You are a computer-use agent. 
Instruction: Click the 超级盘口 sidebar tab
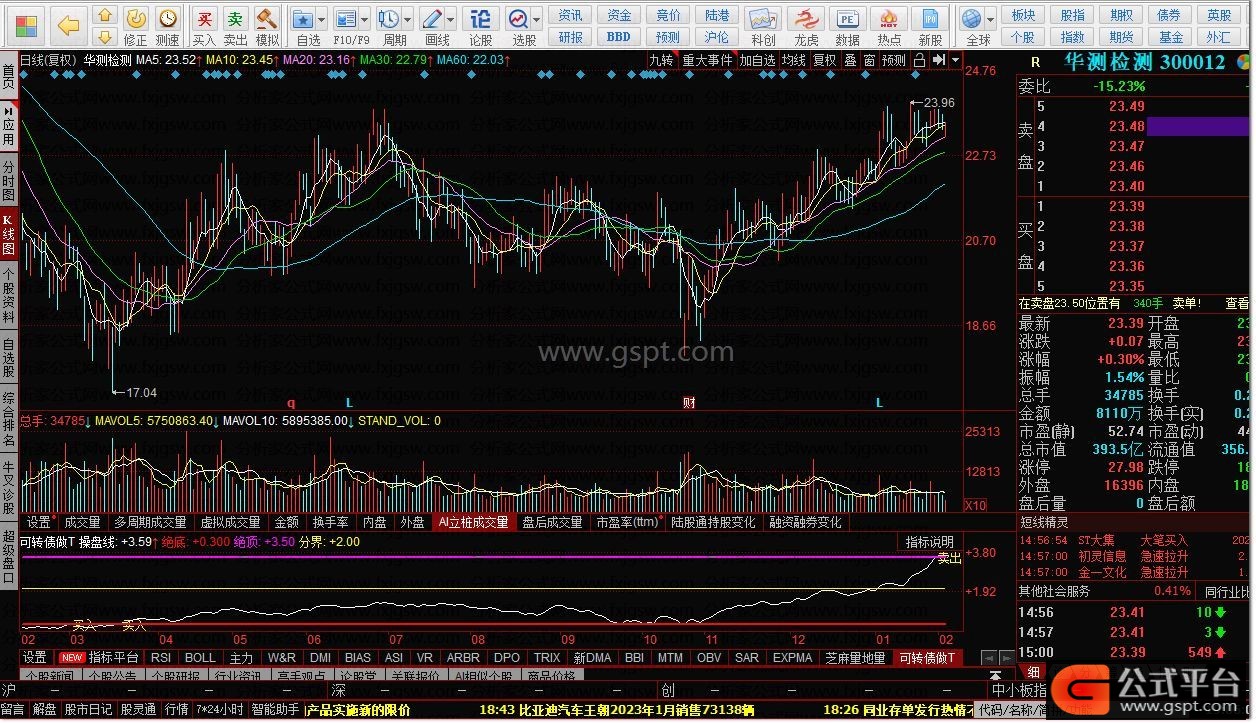(9, 557)
